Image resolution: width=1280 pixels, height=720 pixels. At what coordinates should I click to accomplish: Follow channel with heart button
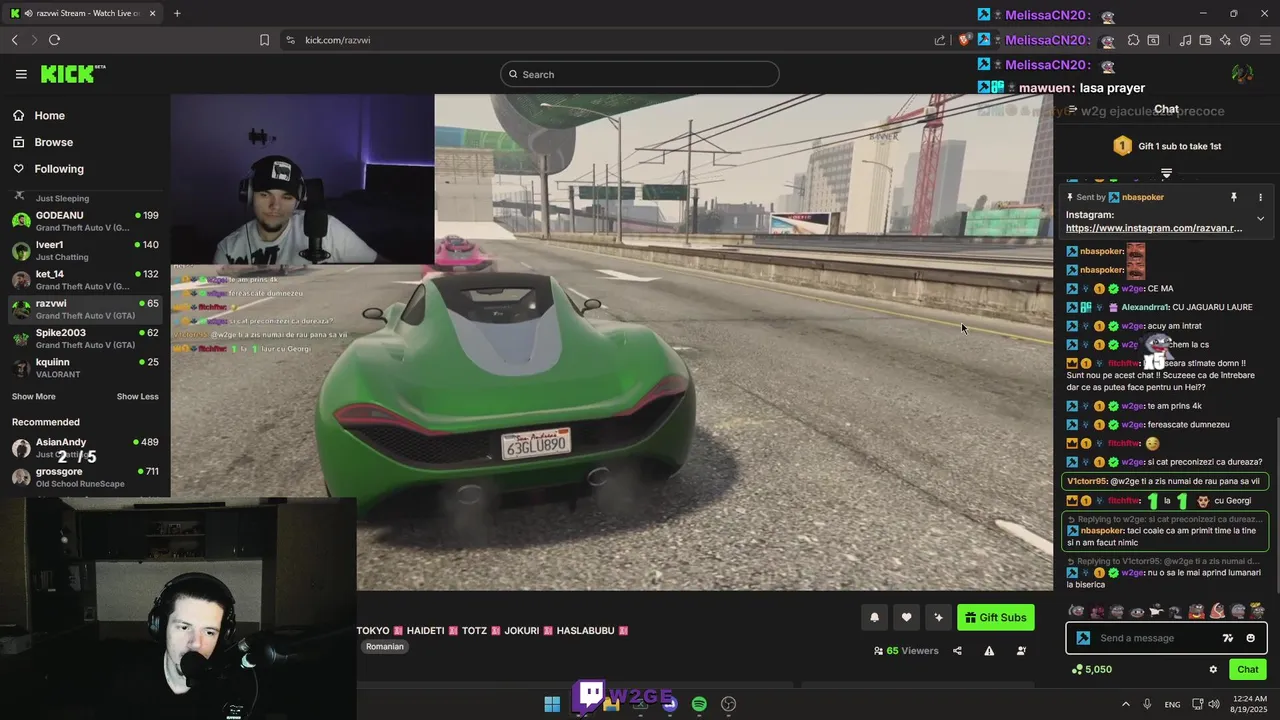pyautogui.click(x=906, y=617)
